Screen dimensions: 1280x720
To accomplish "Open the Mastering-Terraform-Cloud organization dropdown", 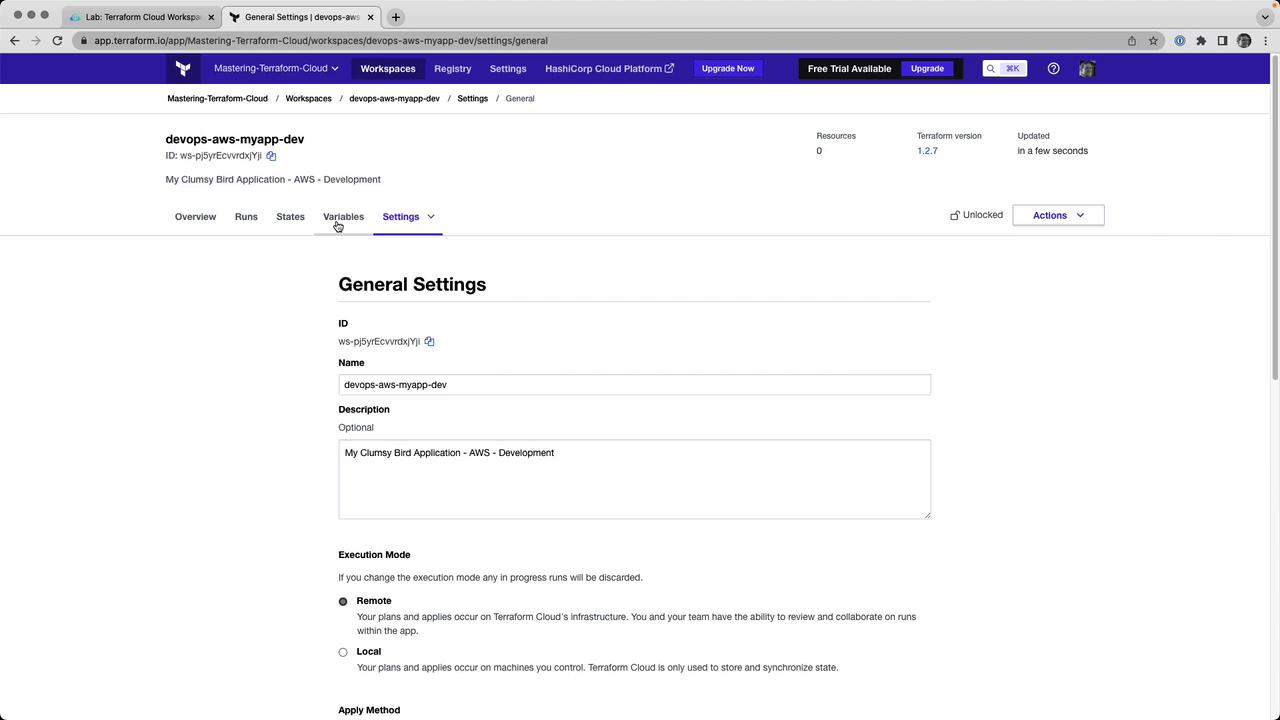I will pyautogui.click(x=276, y=69).
